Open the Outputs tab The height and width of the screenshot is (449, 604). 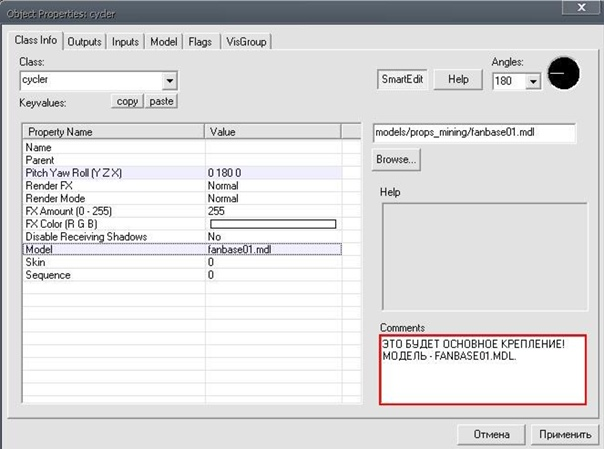click(84, 42)
